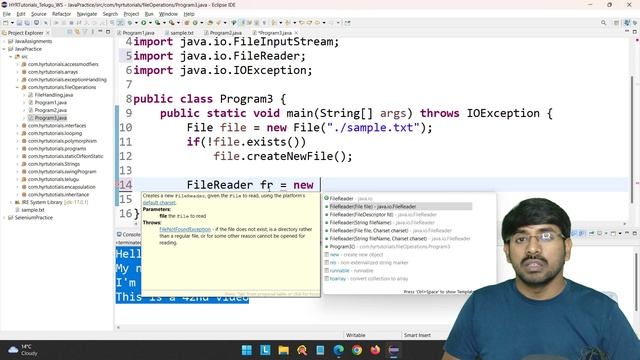640x360 pixels.
Task: Maximize the Project Explorer view
Action: point(108,32)
